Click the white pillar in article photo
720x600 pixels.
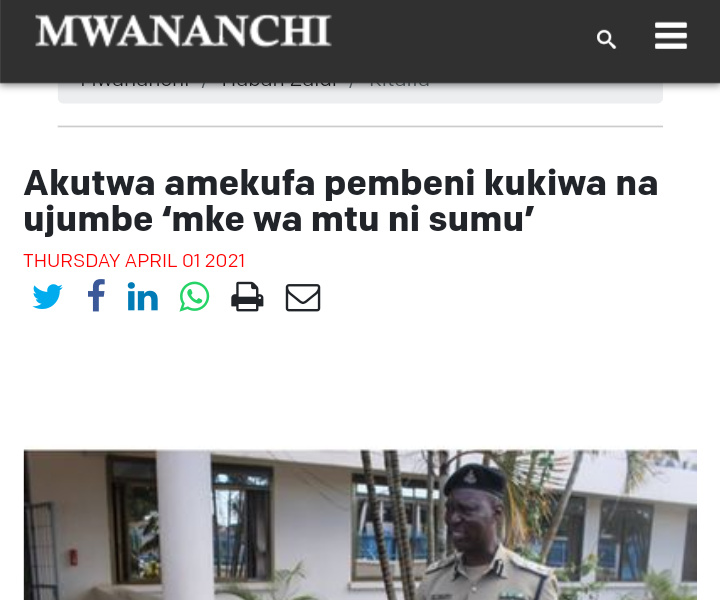tap(184, 525)
